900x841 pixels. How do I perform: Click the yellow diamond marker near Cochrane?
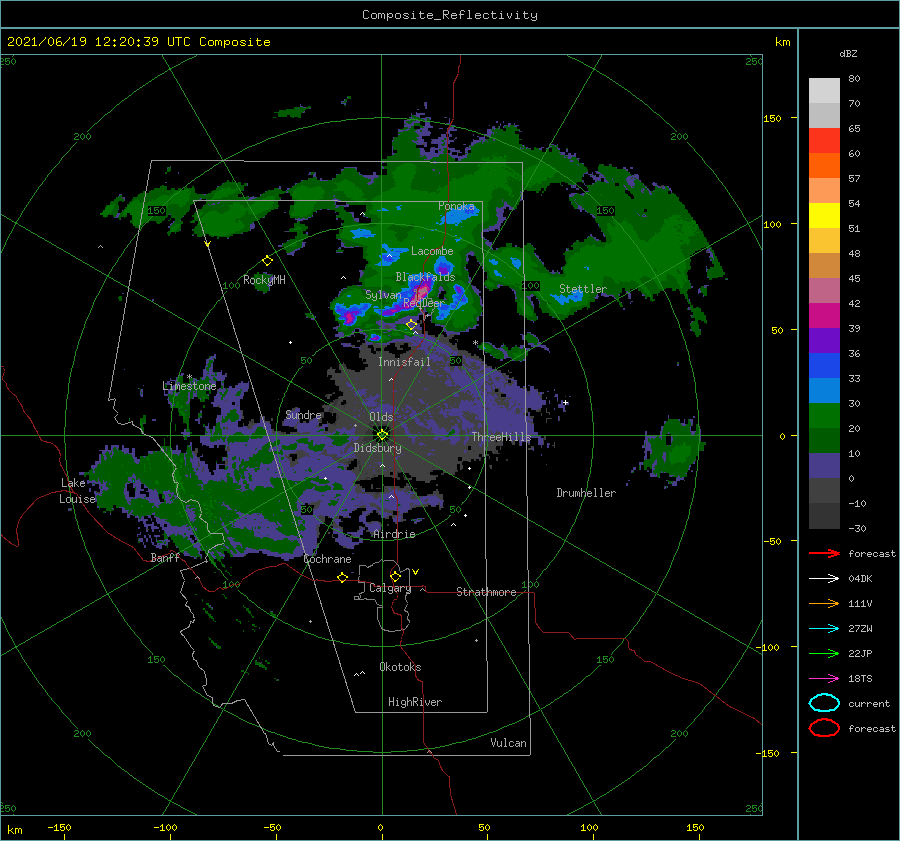point(342,577)
